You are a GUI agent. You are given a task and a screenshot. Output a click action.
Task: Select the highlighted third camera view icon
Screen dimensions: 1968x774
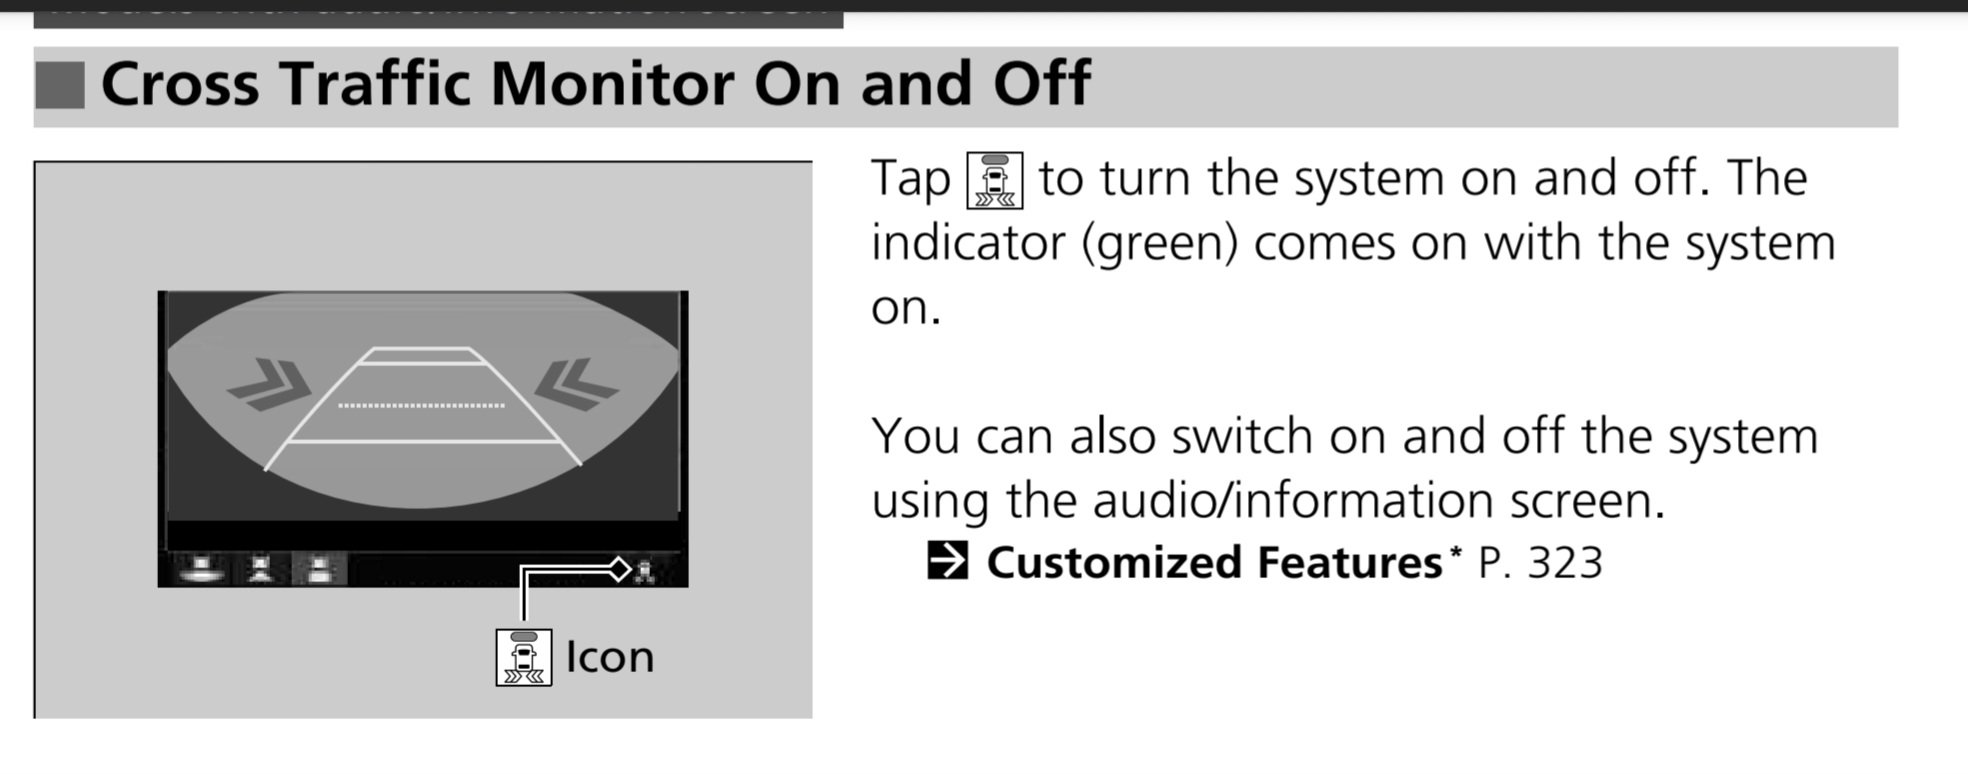pos(319,569)
